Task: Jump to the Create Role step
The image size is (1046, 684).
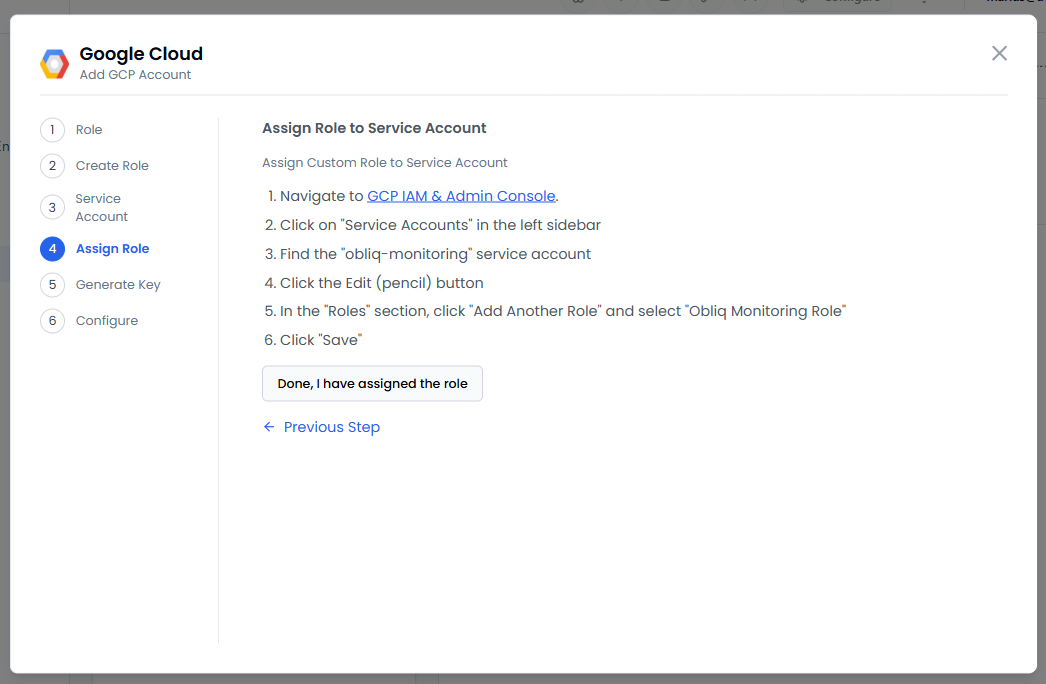Action: tap(112, 166)
